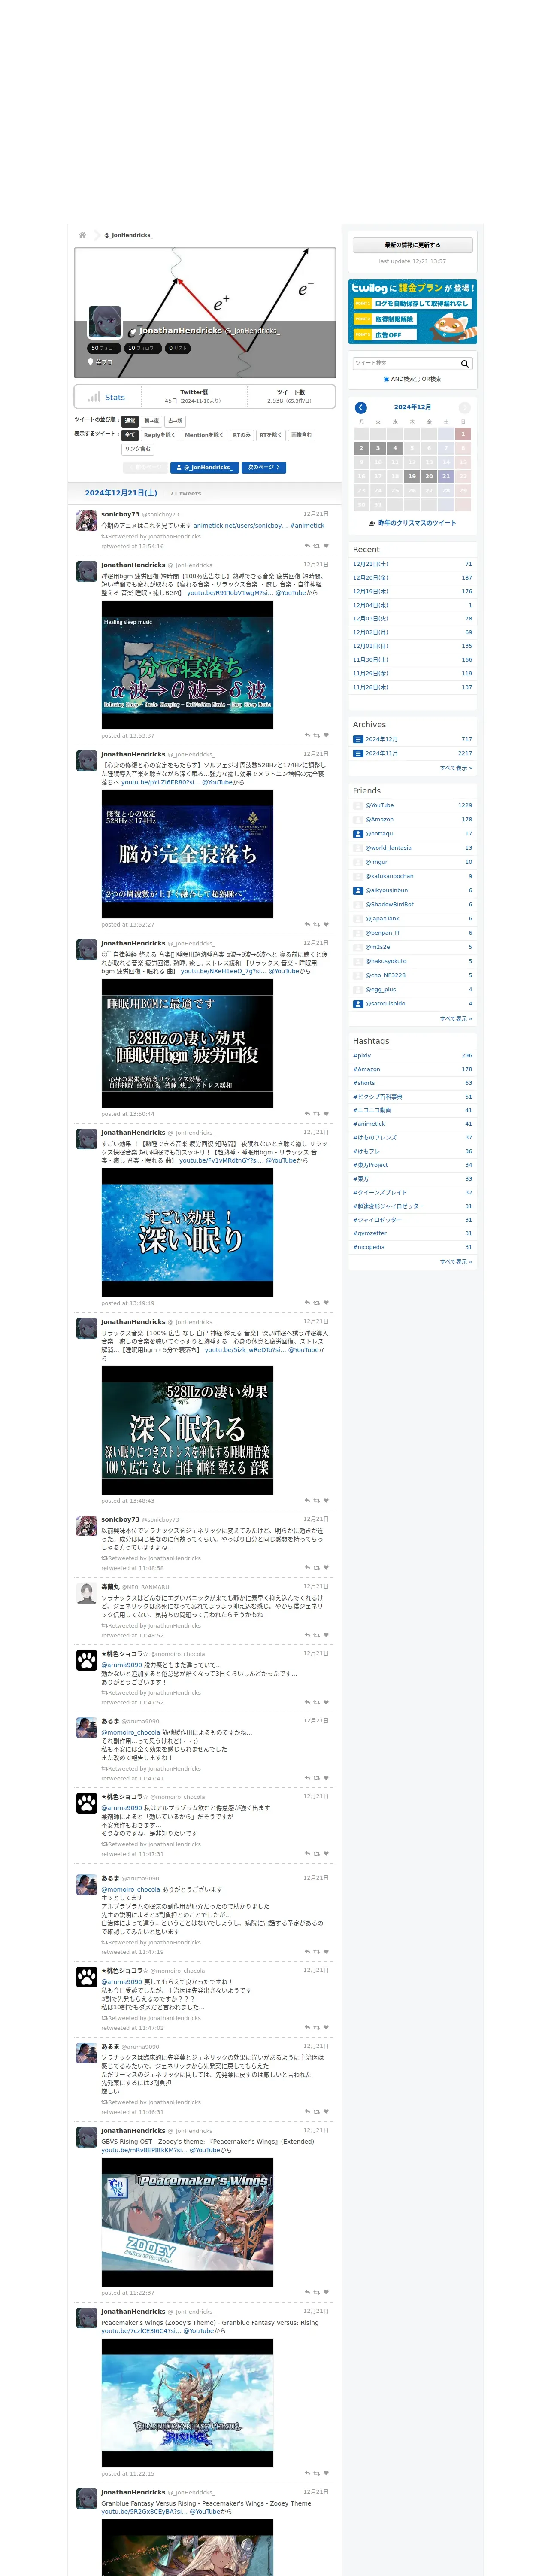Open calendar day 2
The width and height of the screenshot is (551, 2576).
pyautogui.click(x=361, y=448)
